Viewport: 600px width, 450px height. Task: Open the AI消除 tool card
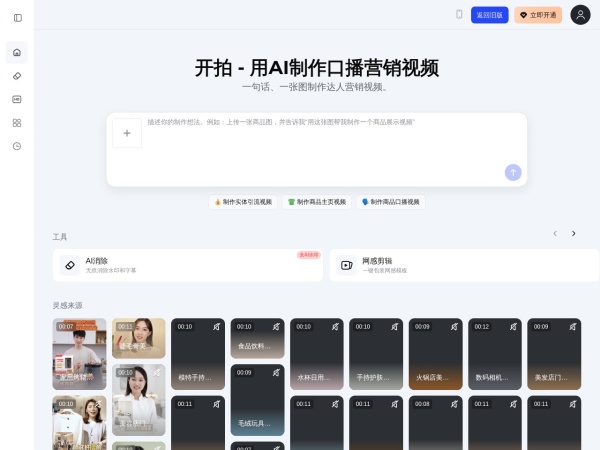coord(188,265)
